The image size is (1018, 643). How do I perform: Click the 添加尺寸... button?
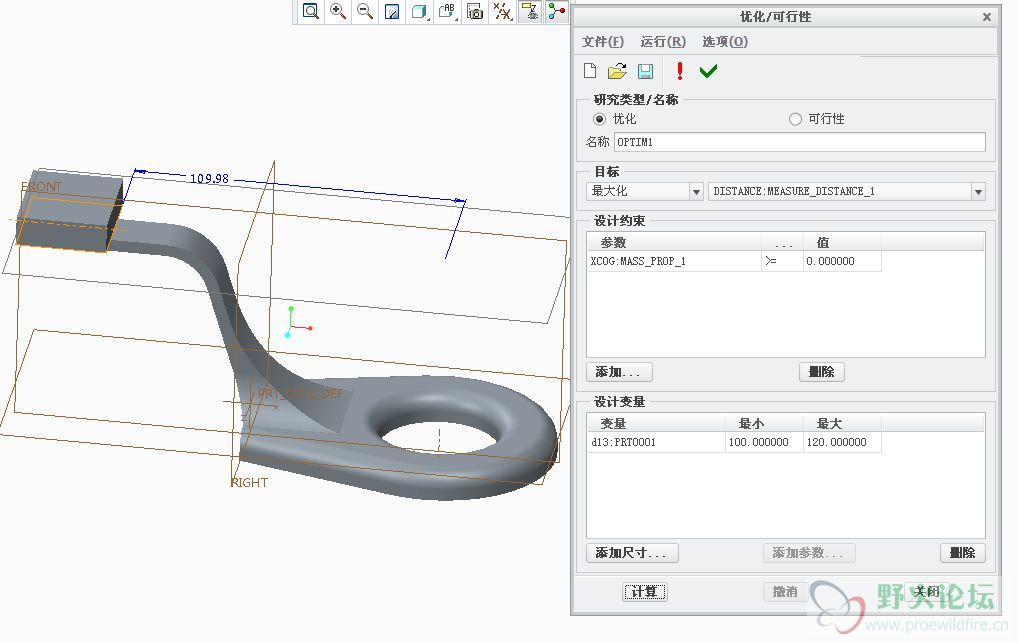(x=632, y=553)
